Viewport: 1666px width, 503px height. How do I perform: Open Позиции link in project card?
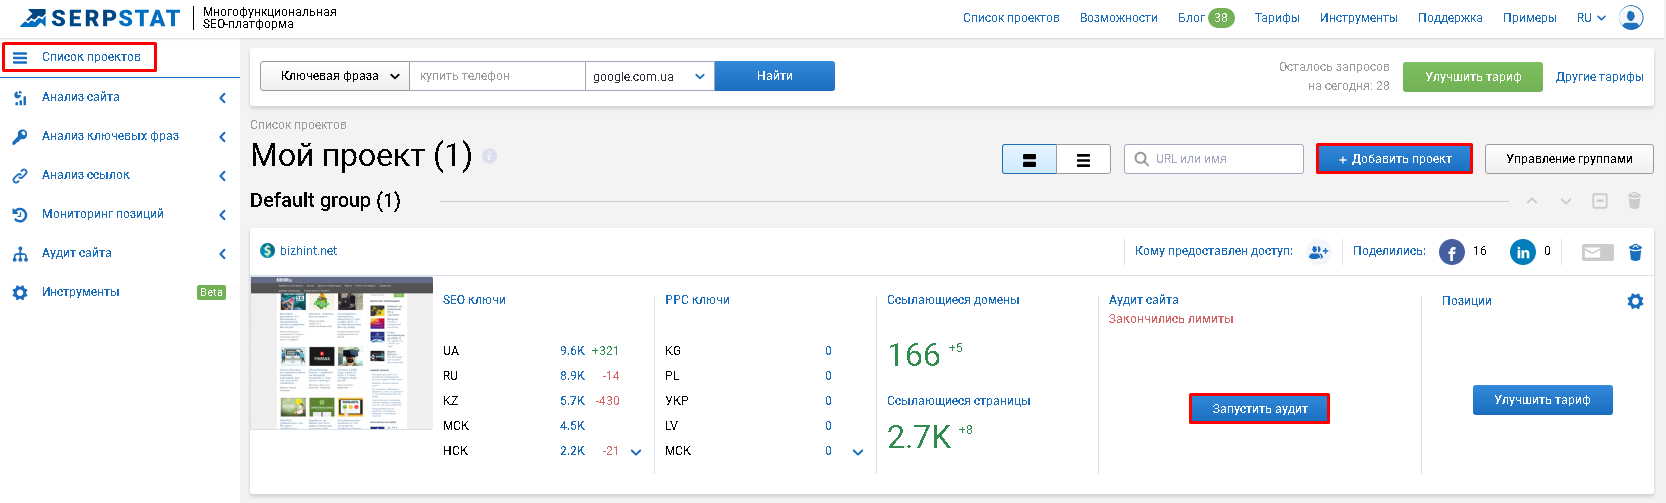coord(1466,301)
